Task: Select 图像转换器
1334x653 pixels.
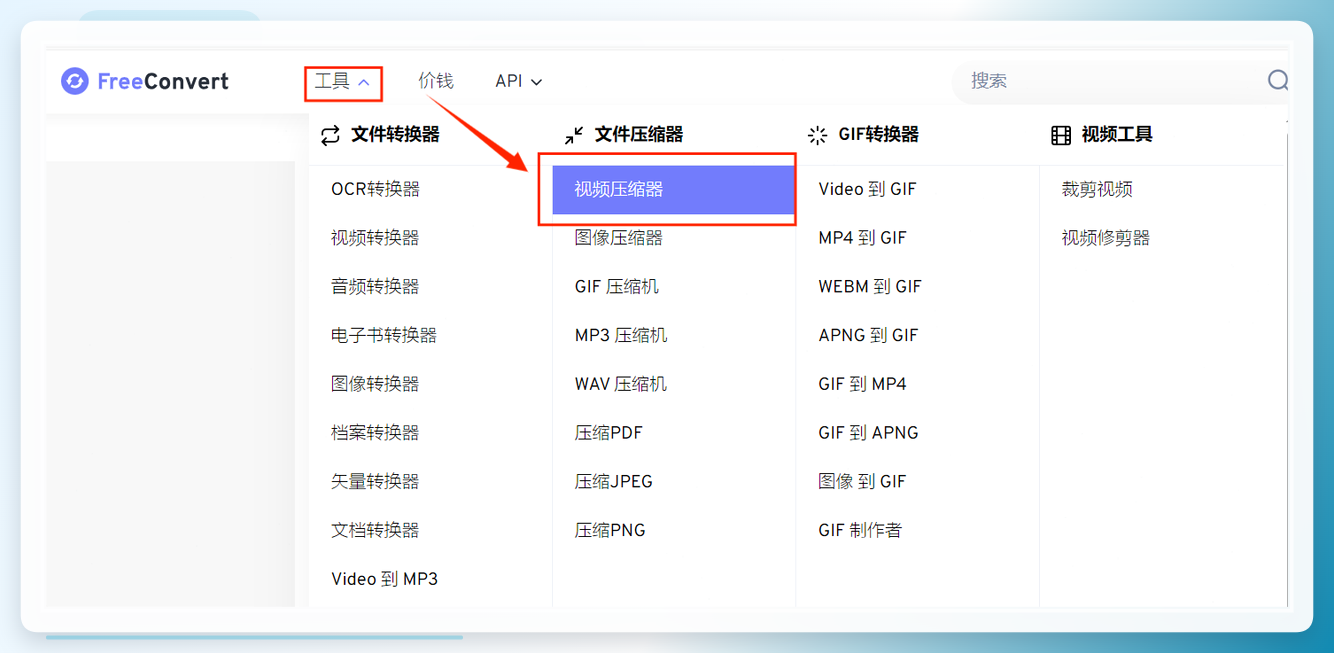Action: [x=375, y=384]
